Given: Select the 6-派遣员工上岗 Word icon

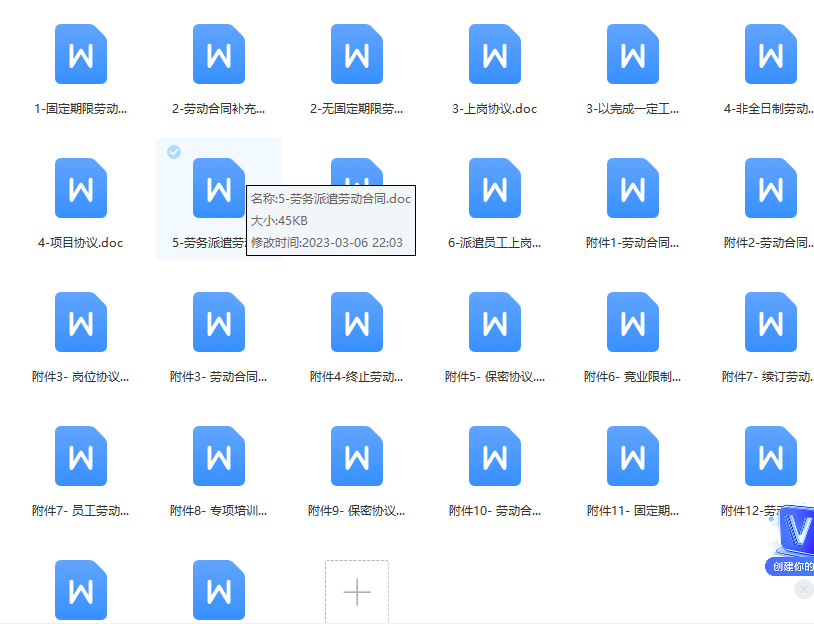Looking at the screenshot, I should click(x=495, y=188).
